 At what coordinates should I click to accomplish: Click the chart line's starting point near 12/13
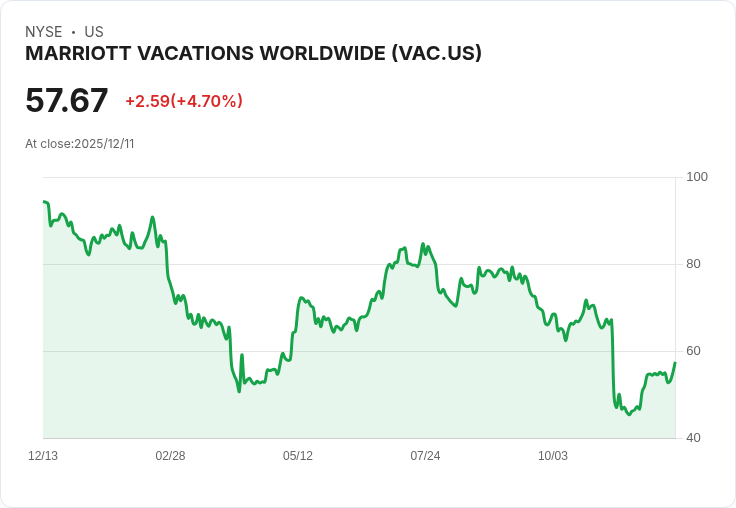pos(44,201)
